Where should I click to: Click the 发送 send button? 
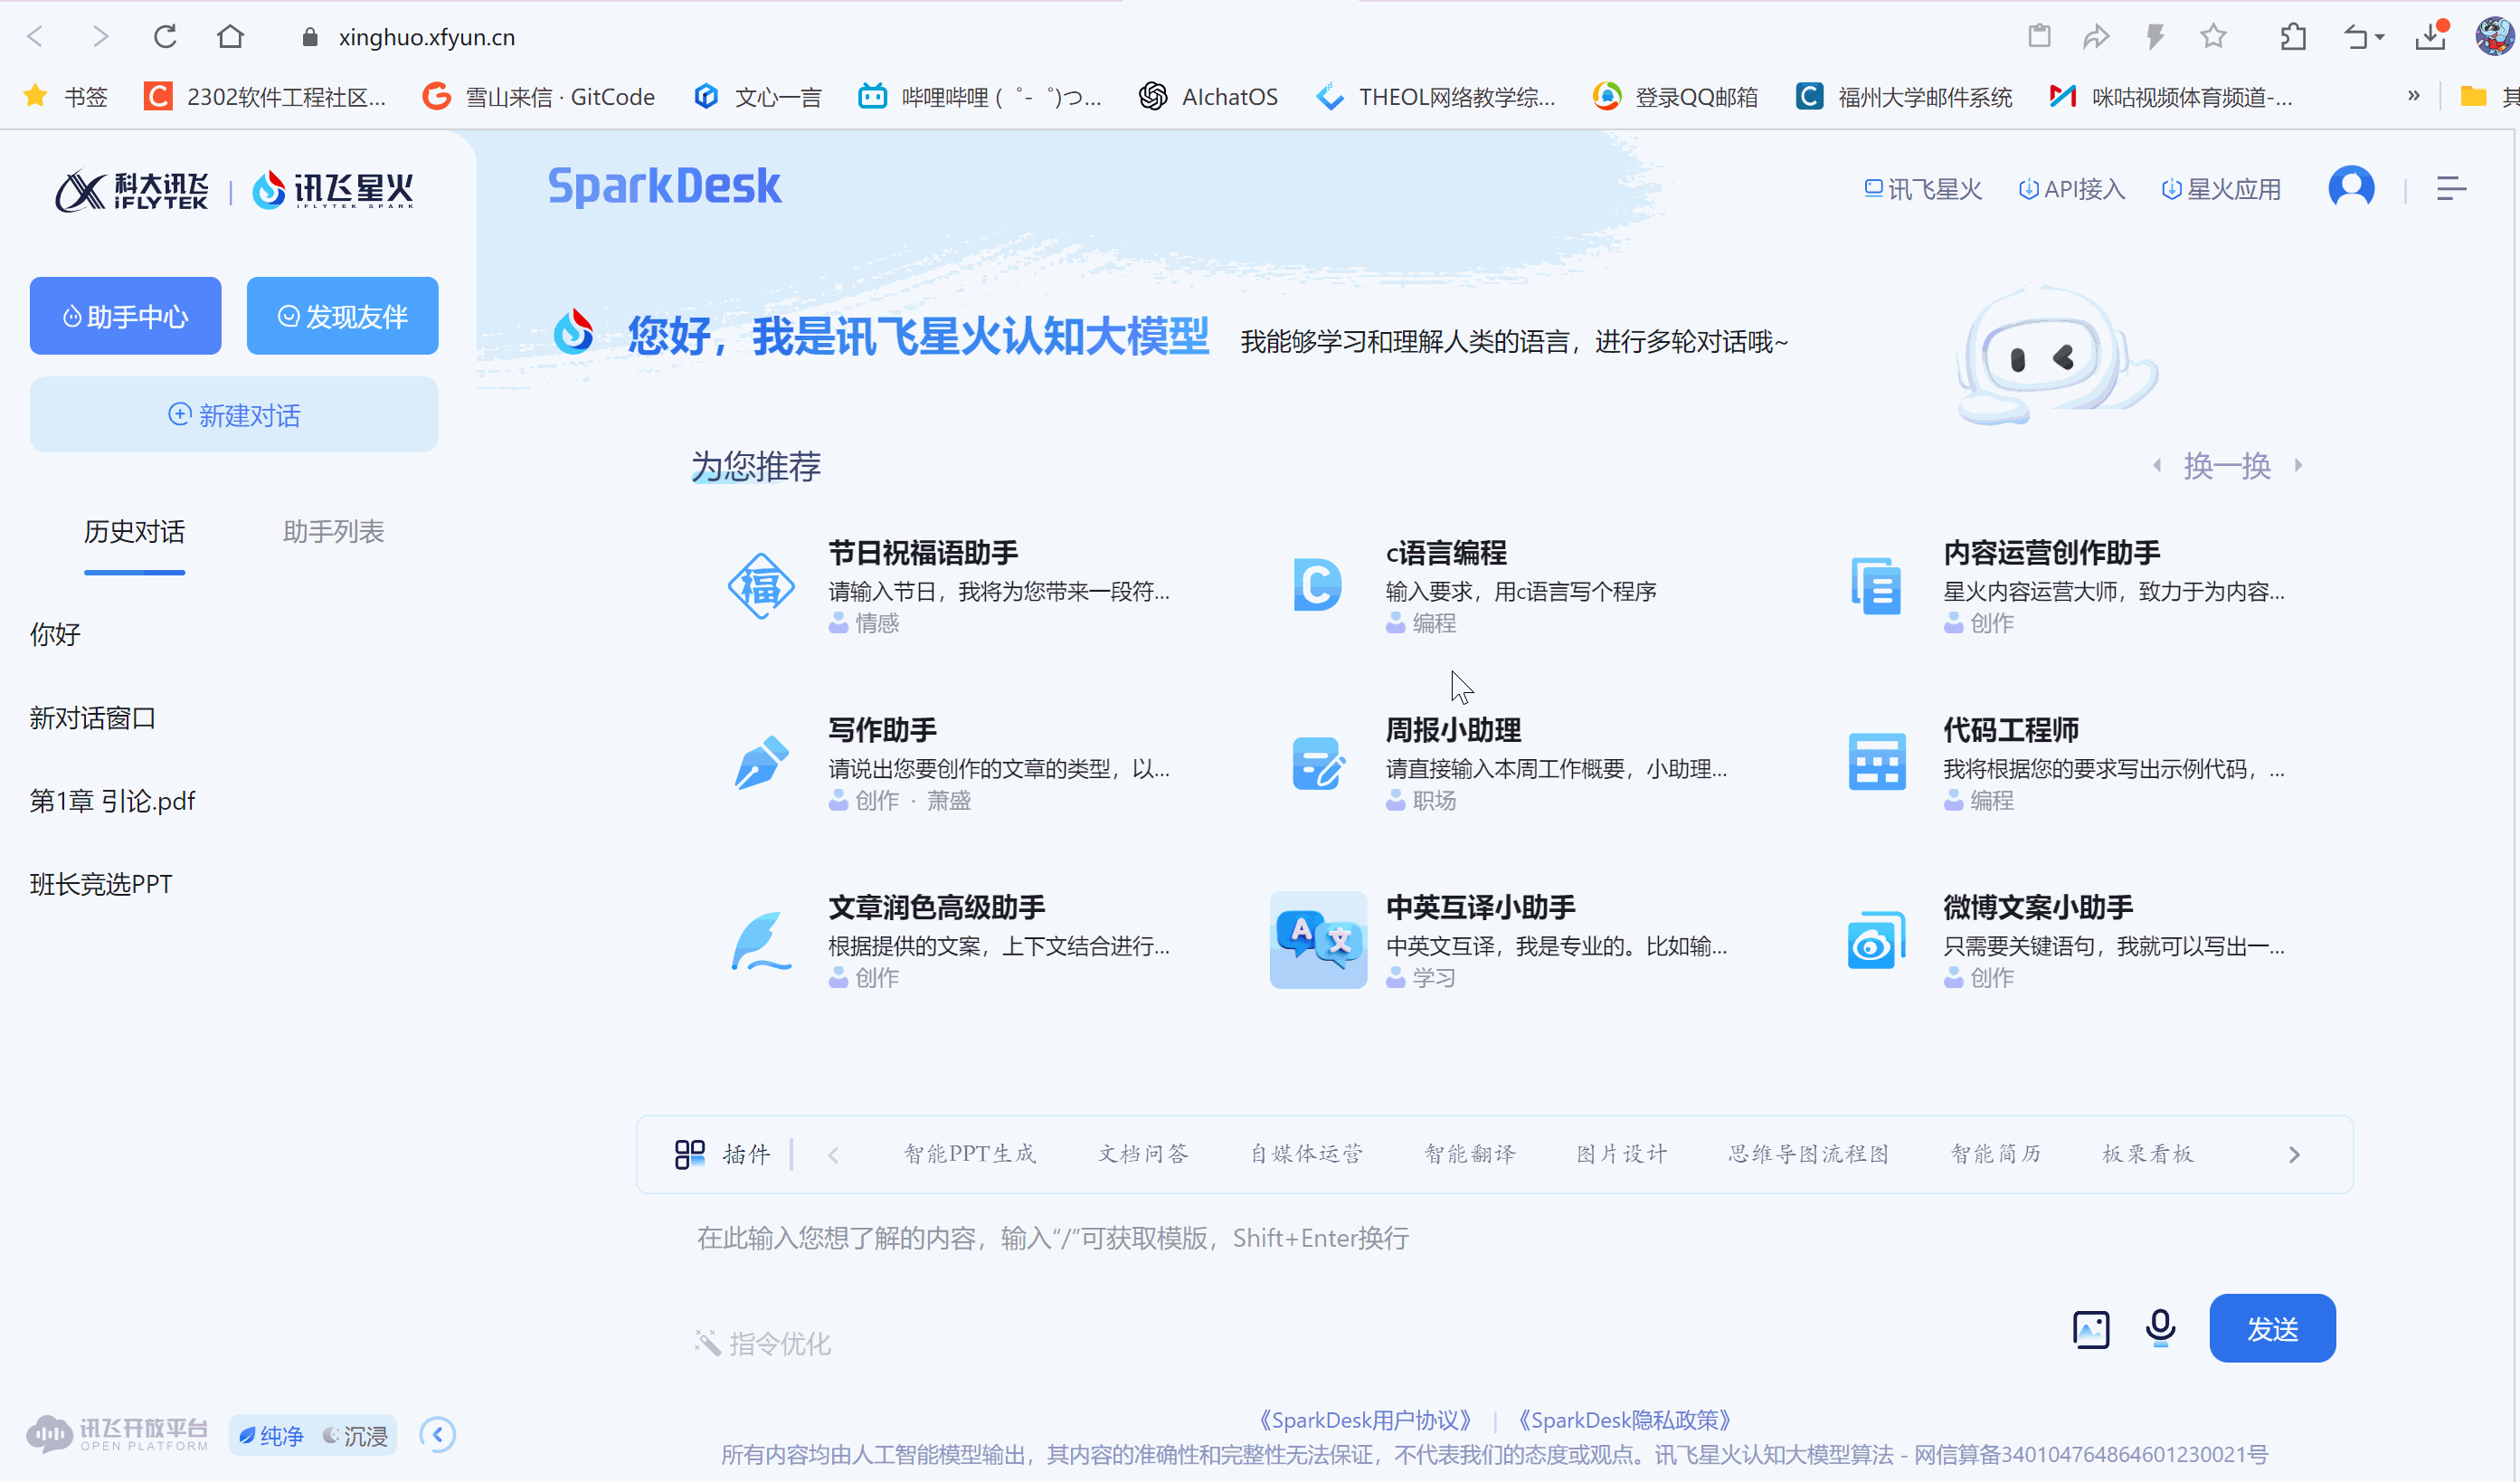tap(2272, 1329)
